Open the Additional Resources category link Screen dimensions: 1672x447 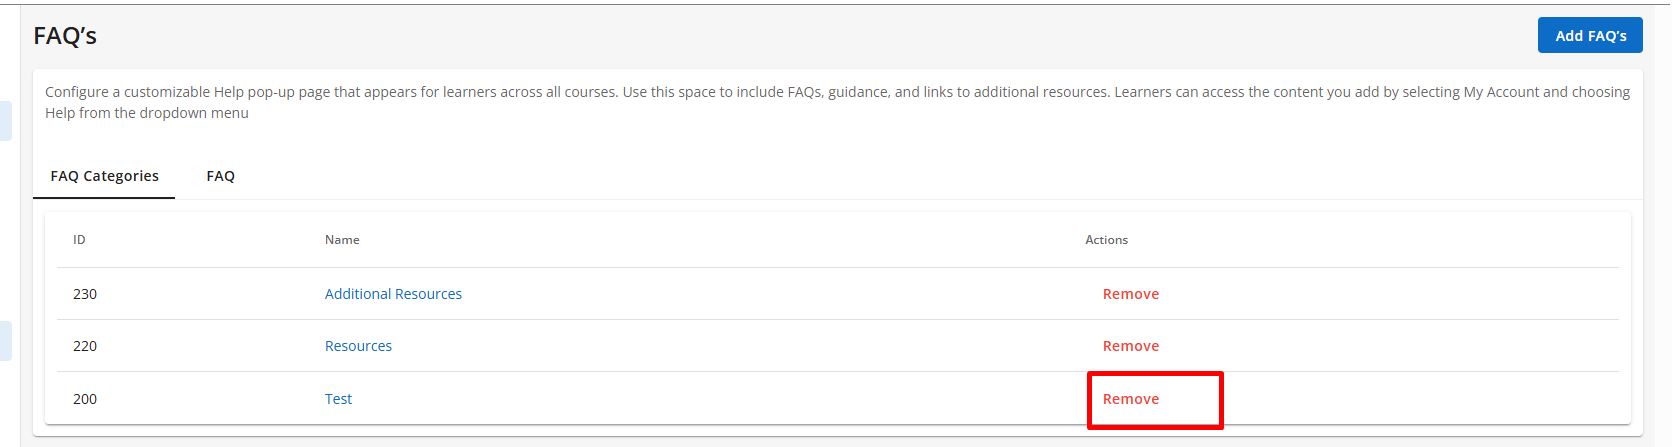tap(393, 294)
